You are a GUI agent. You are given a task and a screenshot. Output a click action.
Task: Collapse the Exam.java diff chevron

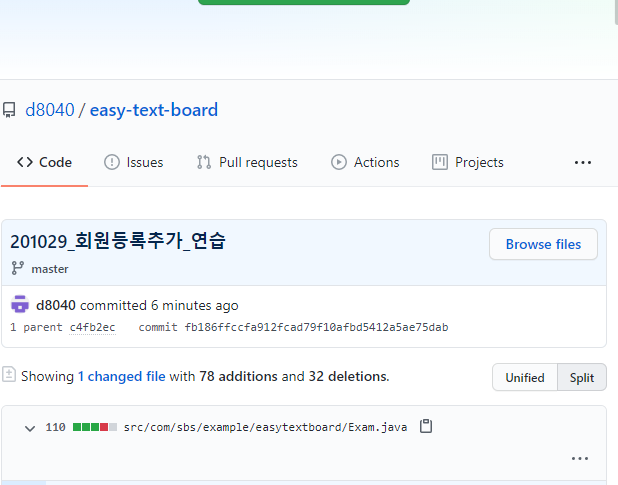pos(30,428)
